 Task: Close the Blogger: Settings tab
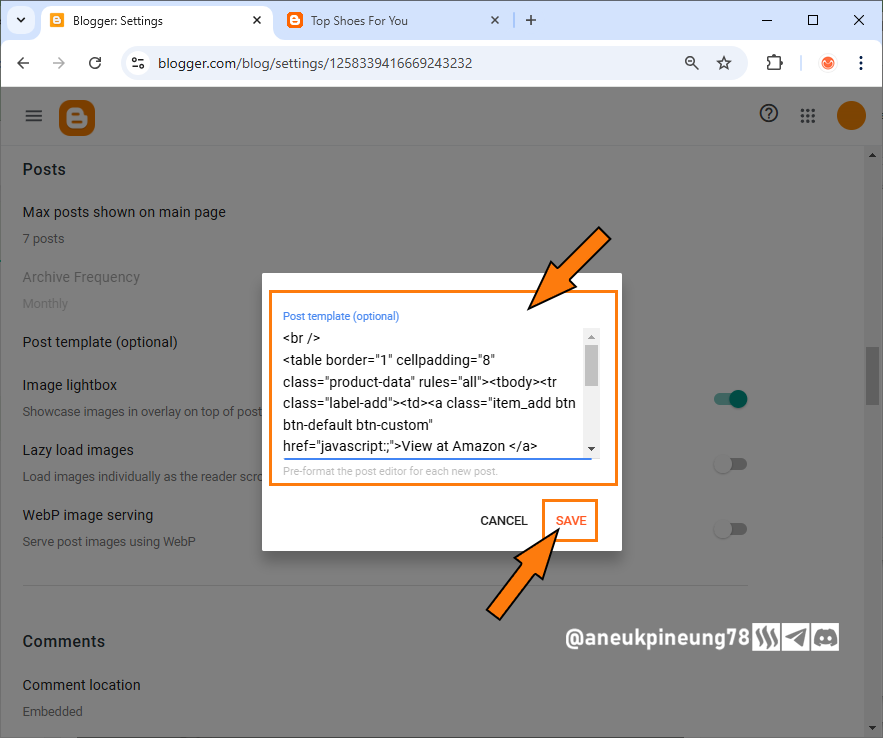pos(257,20)
